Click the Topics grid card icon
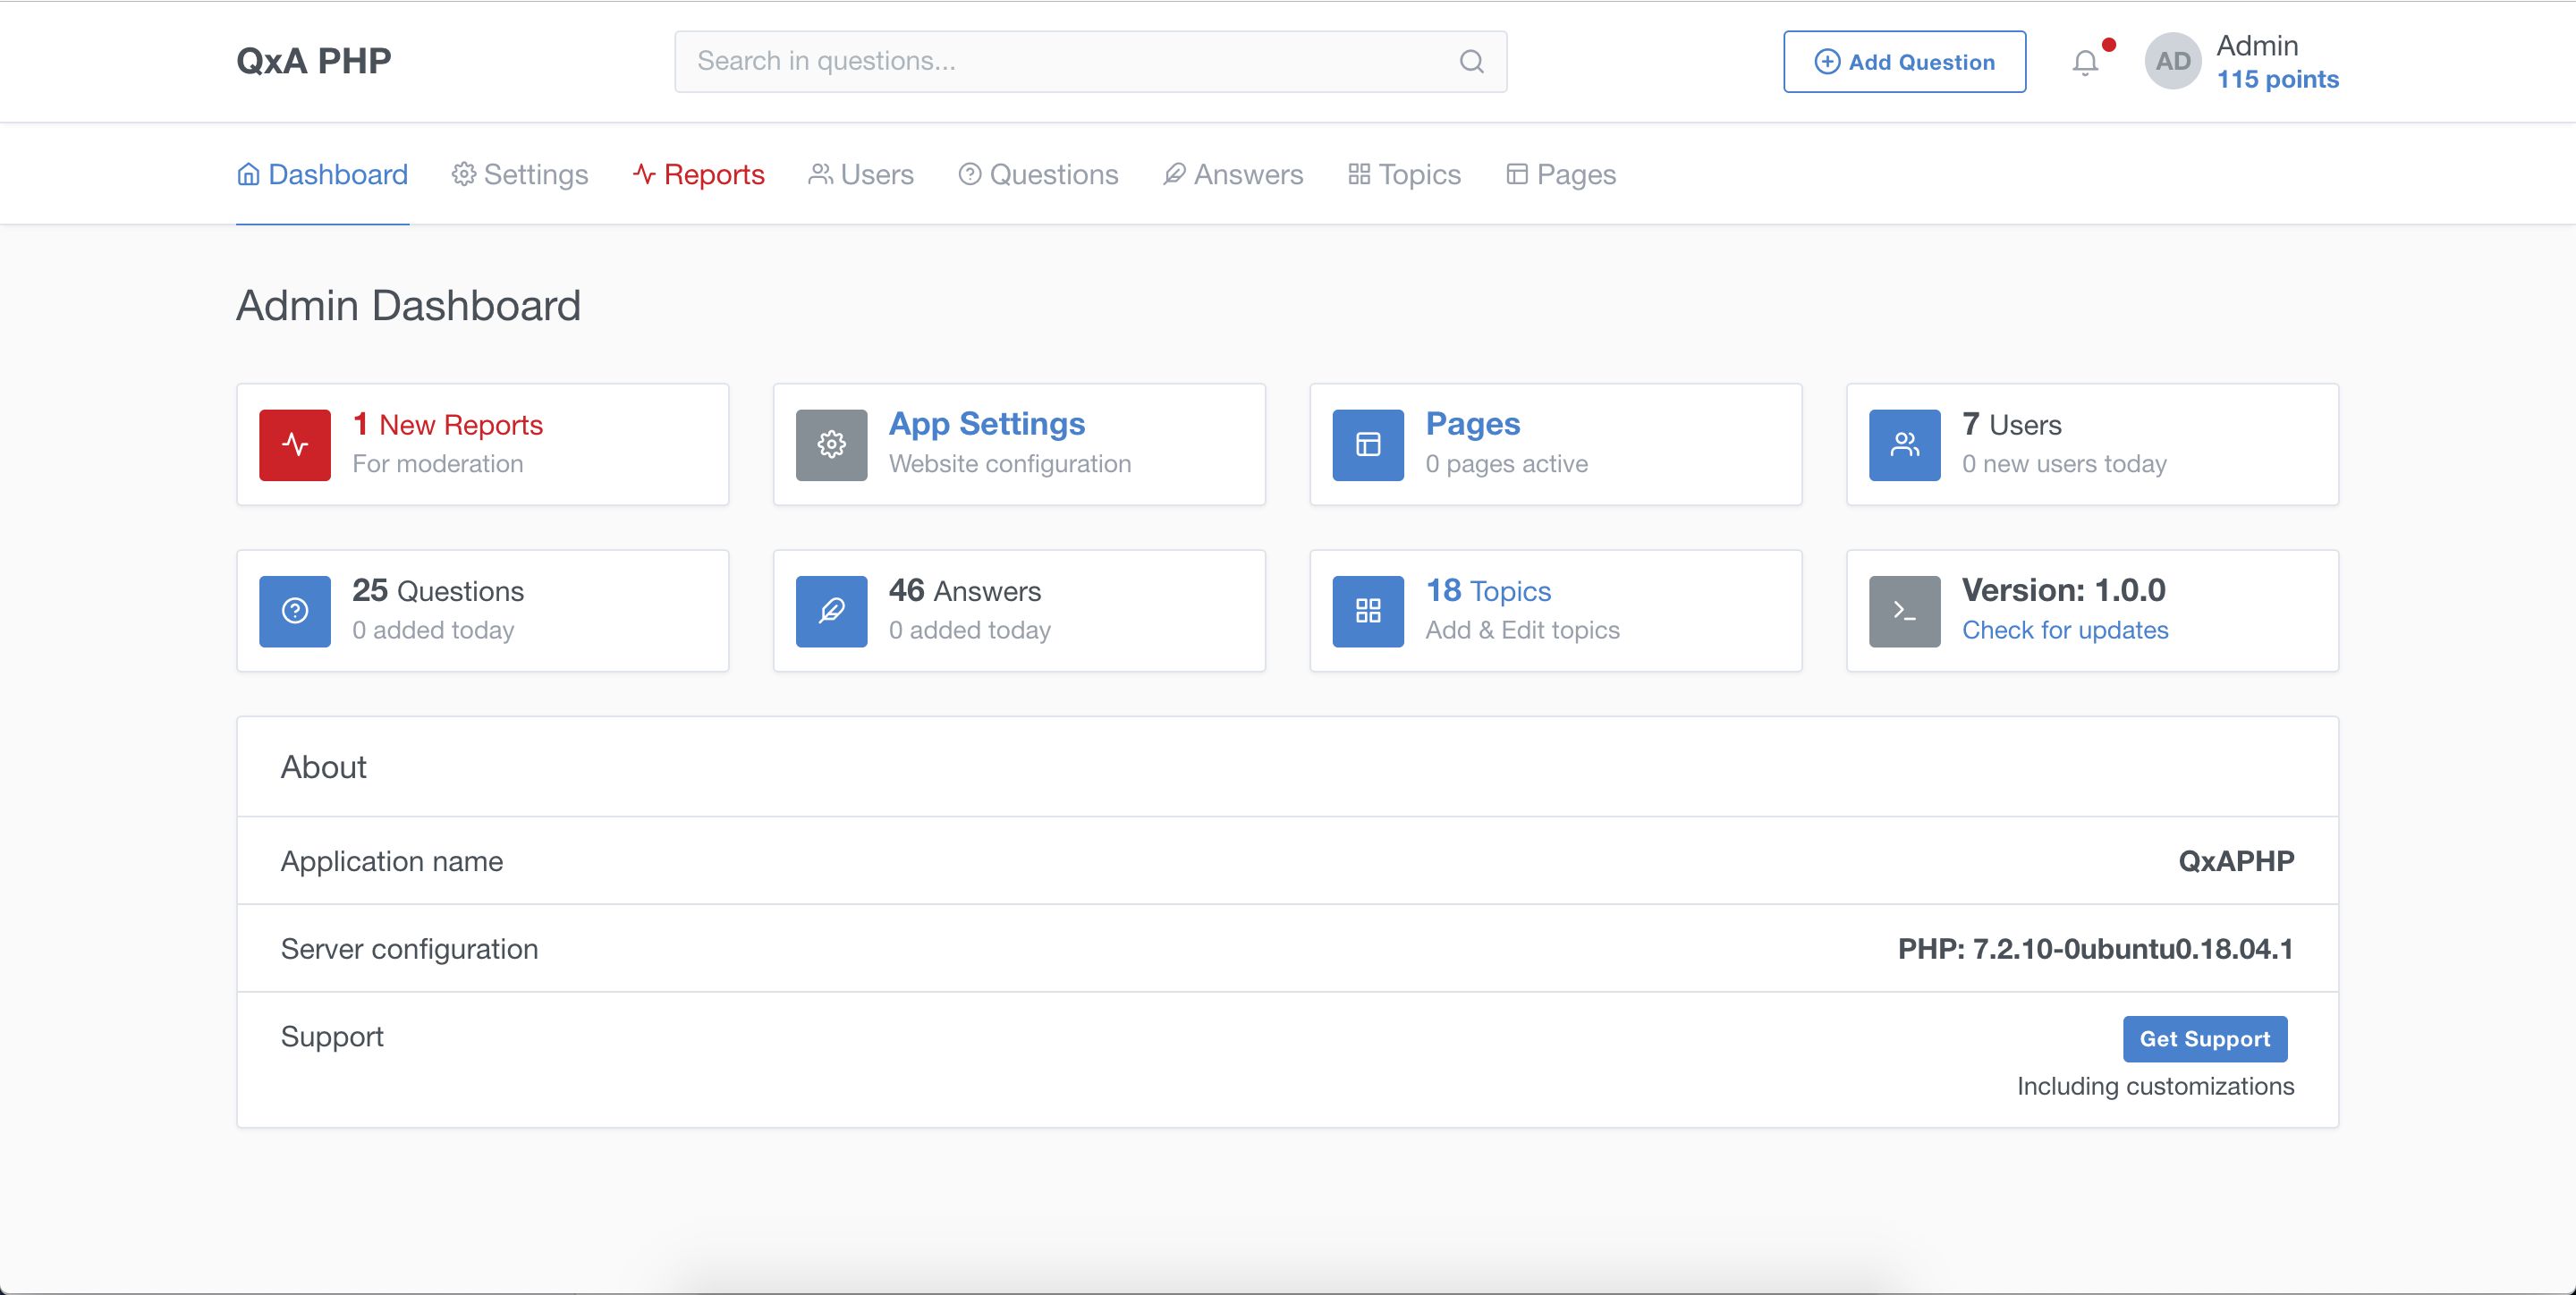 point(1368,611)
